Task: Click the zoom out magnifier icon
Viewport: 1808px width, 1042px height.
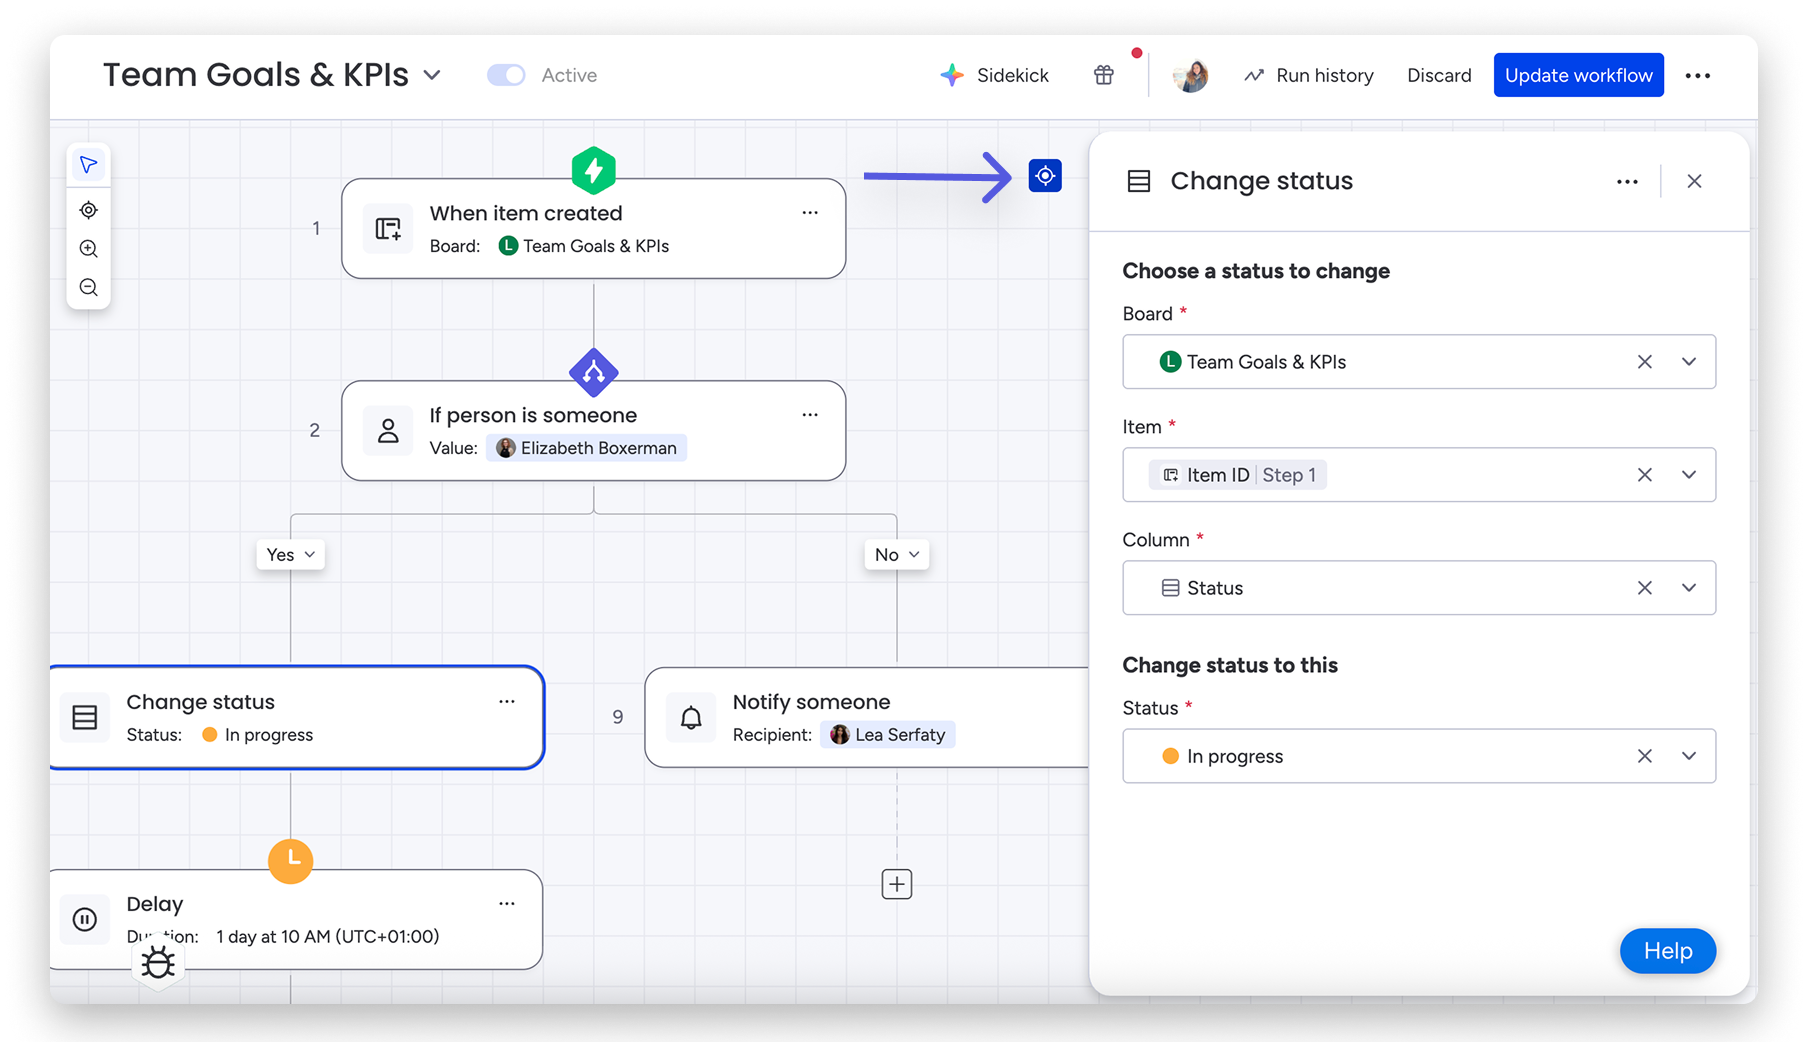Action: coord(89,288)
